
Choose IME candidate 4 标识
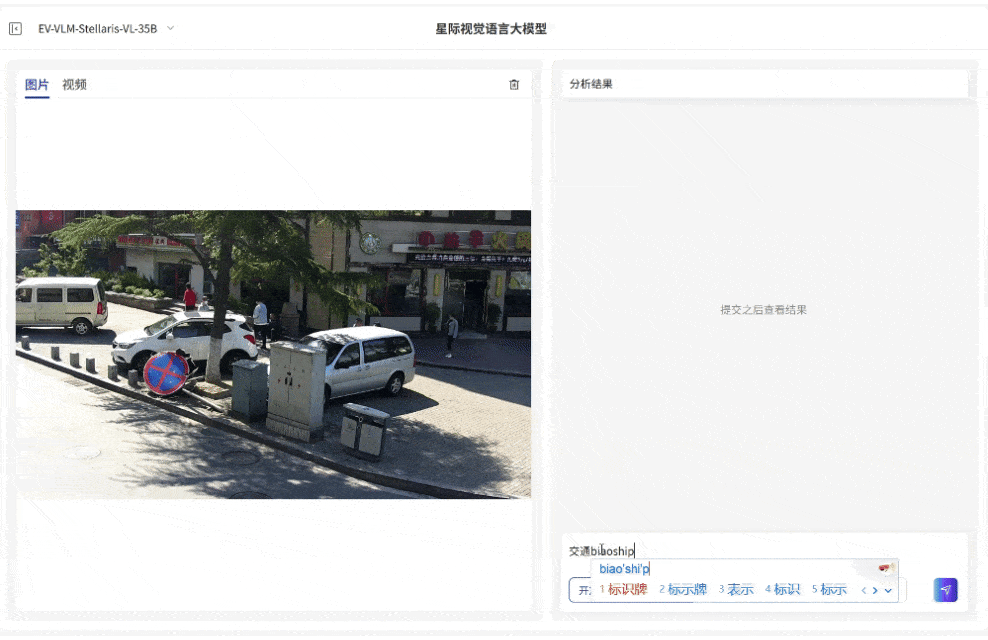pyautogui.click(x=783, y=590)
